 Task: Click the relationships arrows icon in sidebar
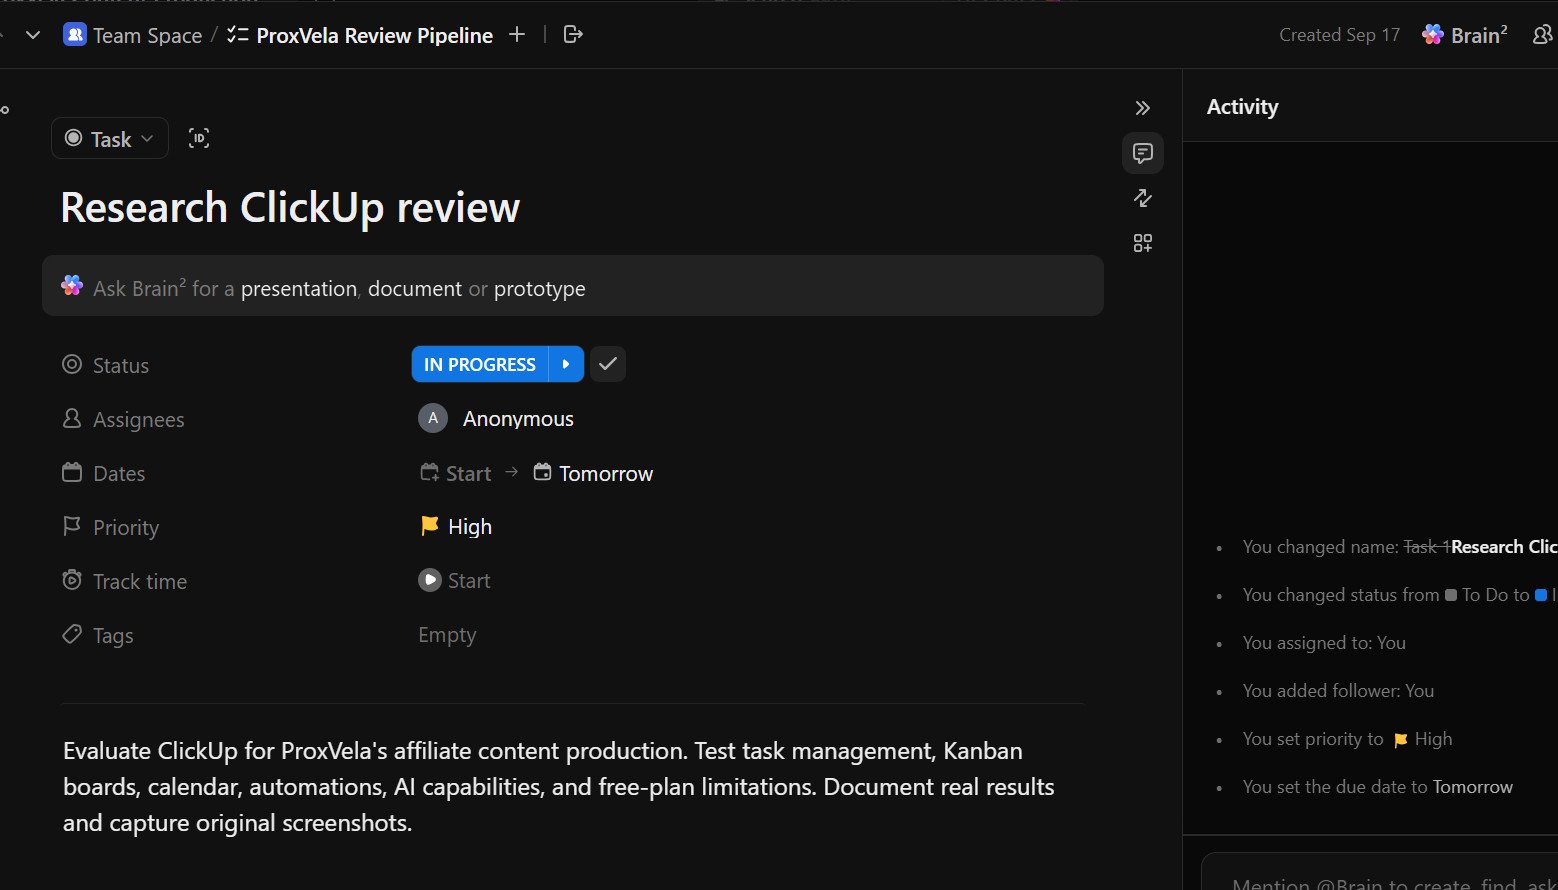pos(1143,198)
